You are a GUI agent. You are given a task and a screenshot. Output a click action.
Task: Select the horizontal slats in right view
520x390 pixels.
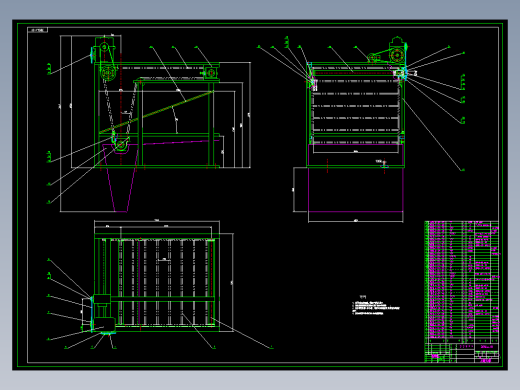[356, 106]
